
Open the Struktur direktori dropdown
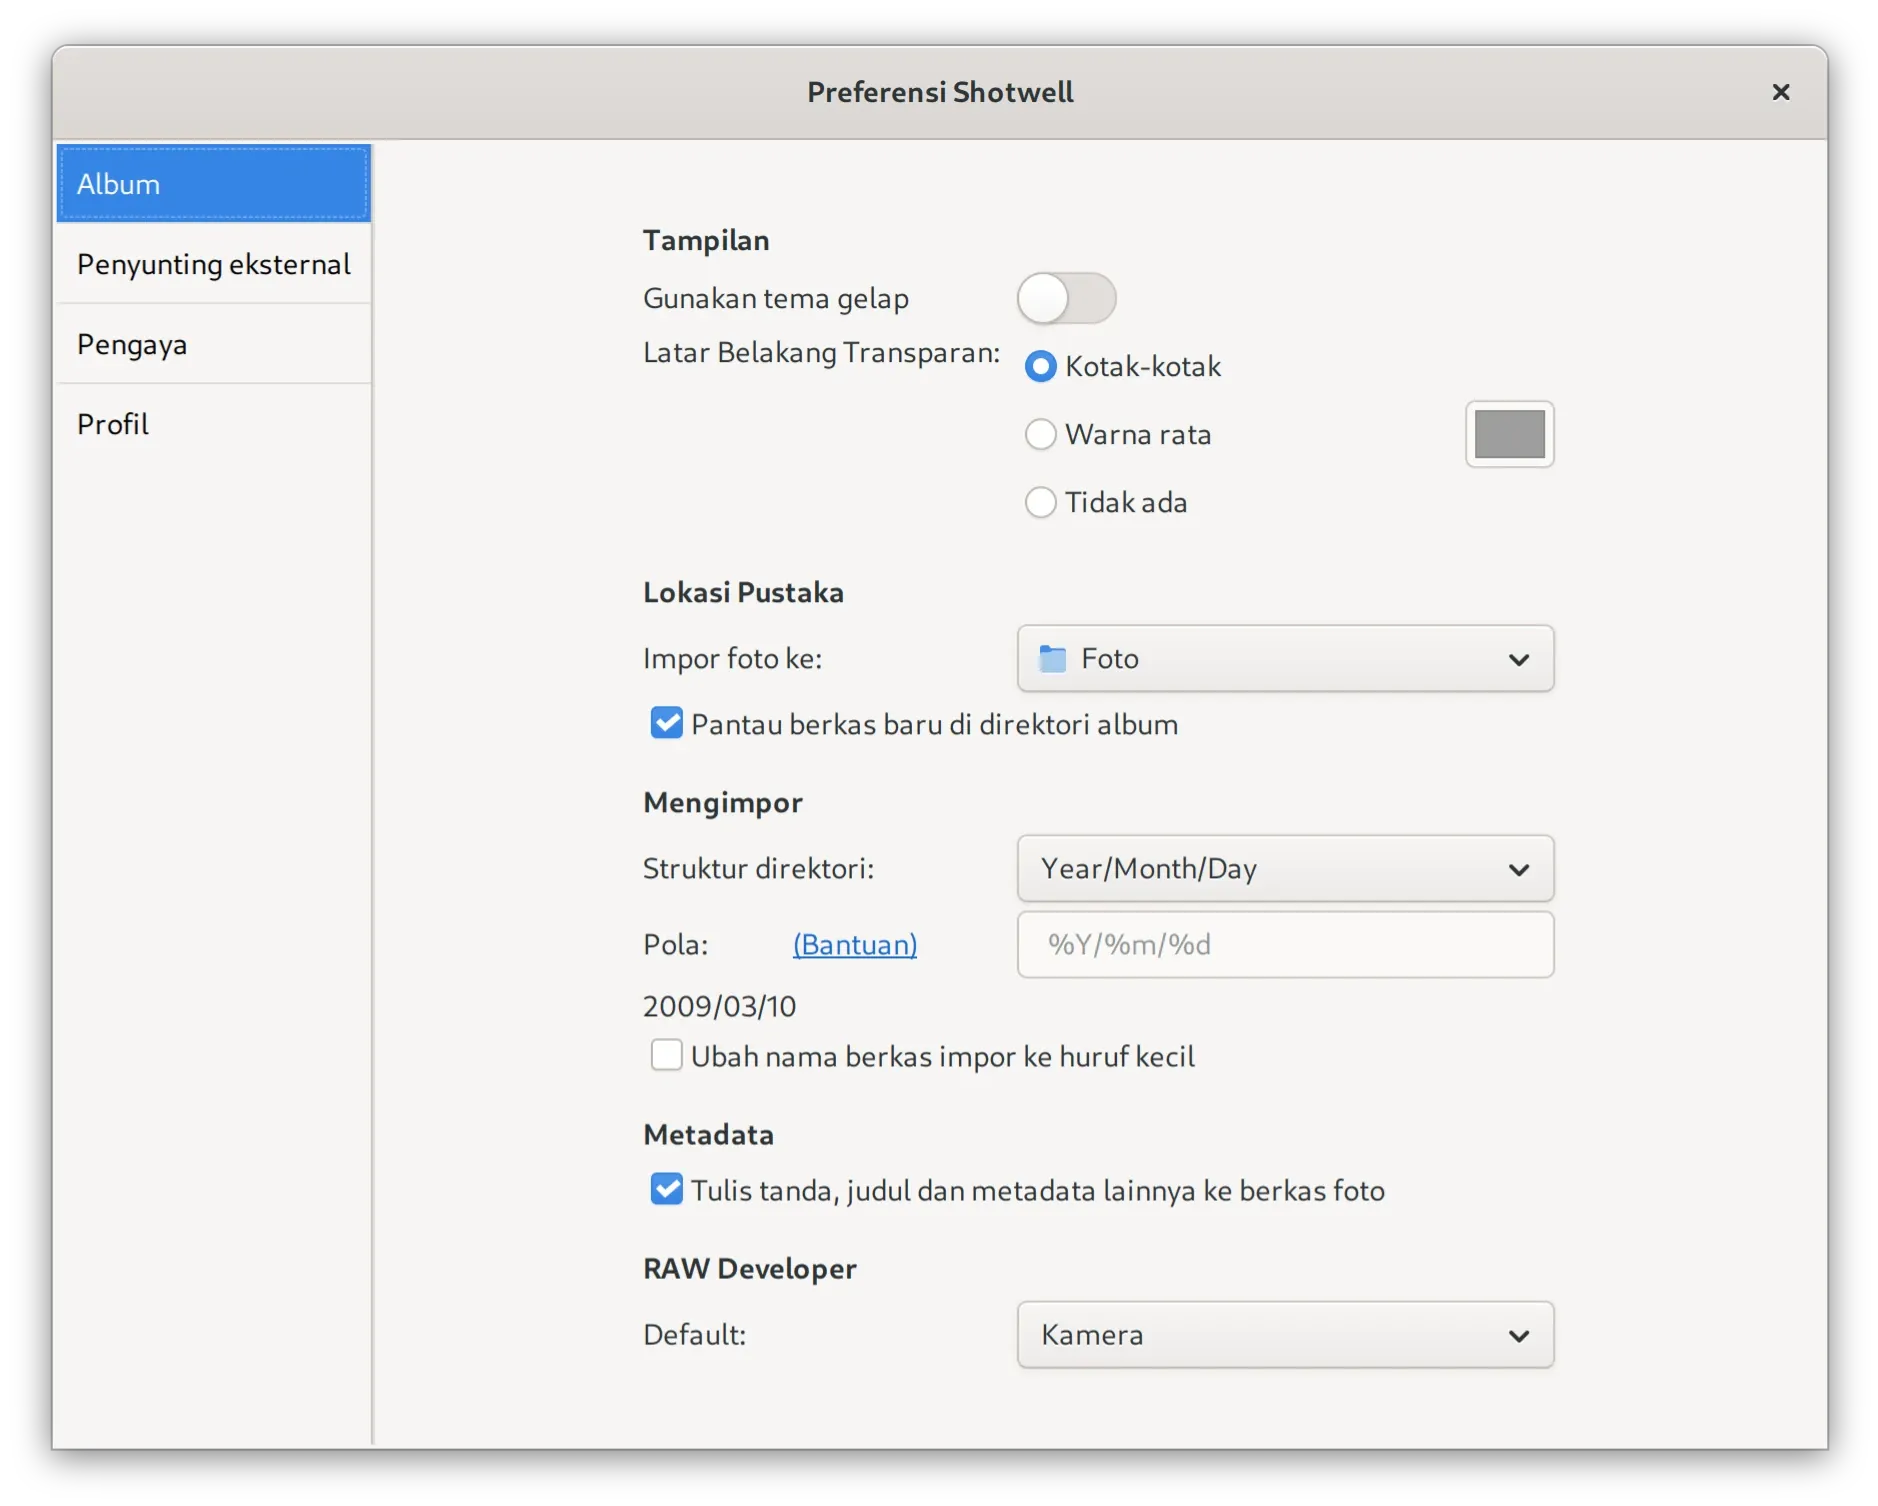click(x=1285, y=868)
